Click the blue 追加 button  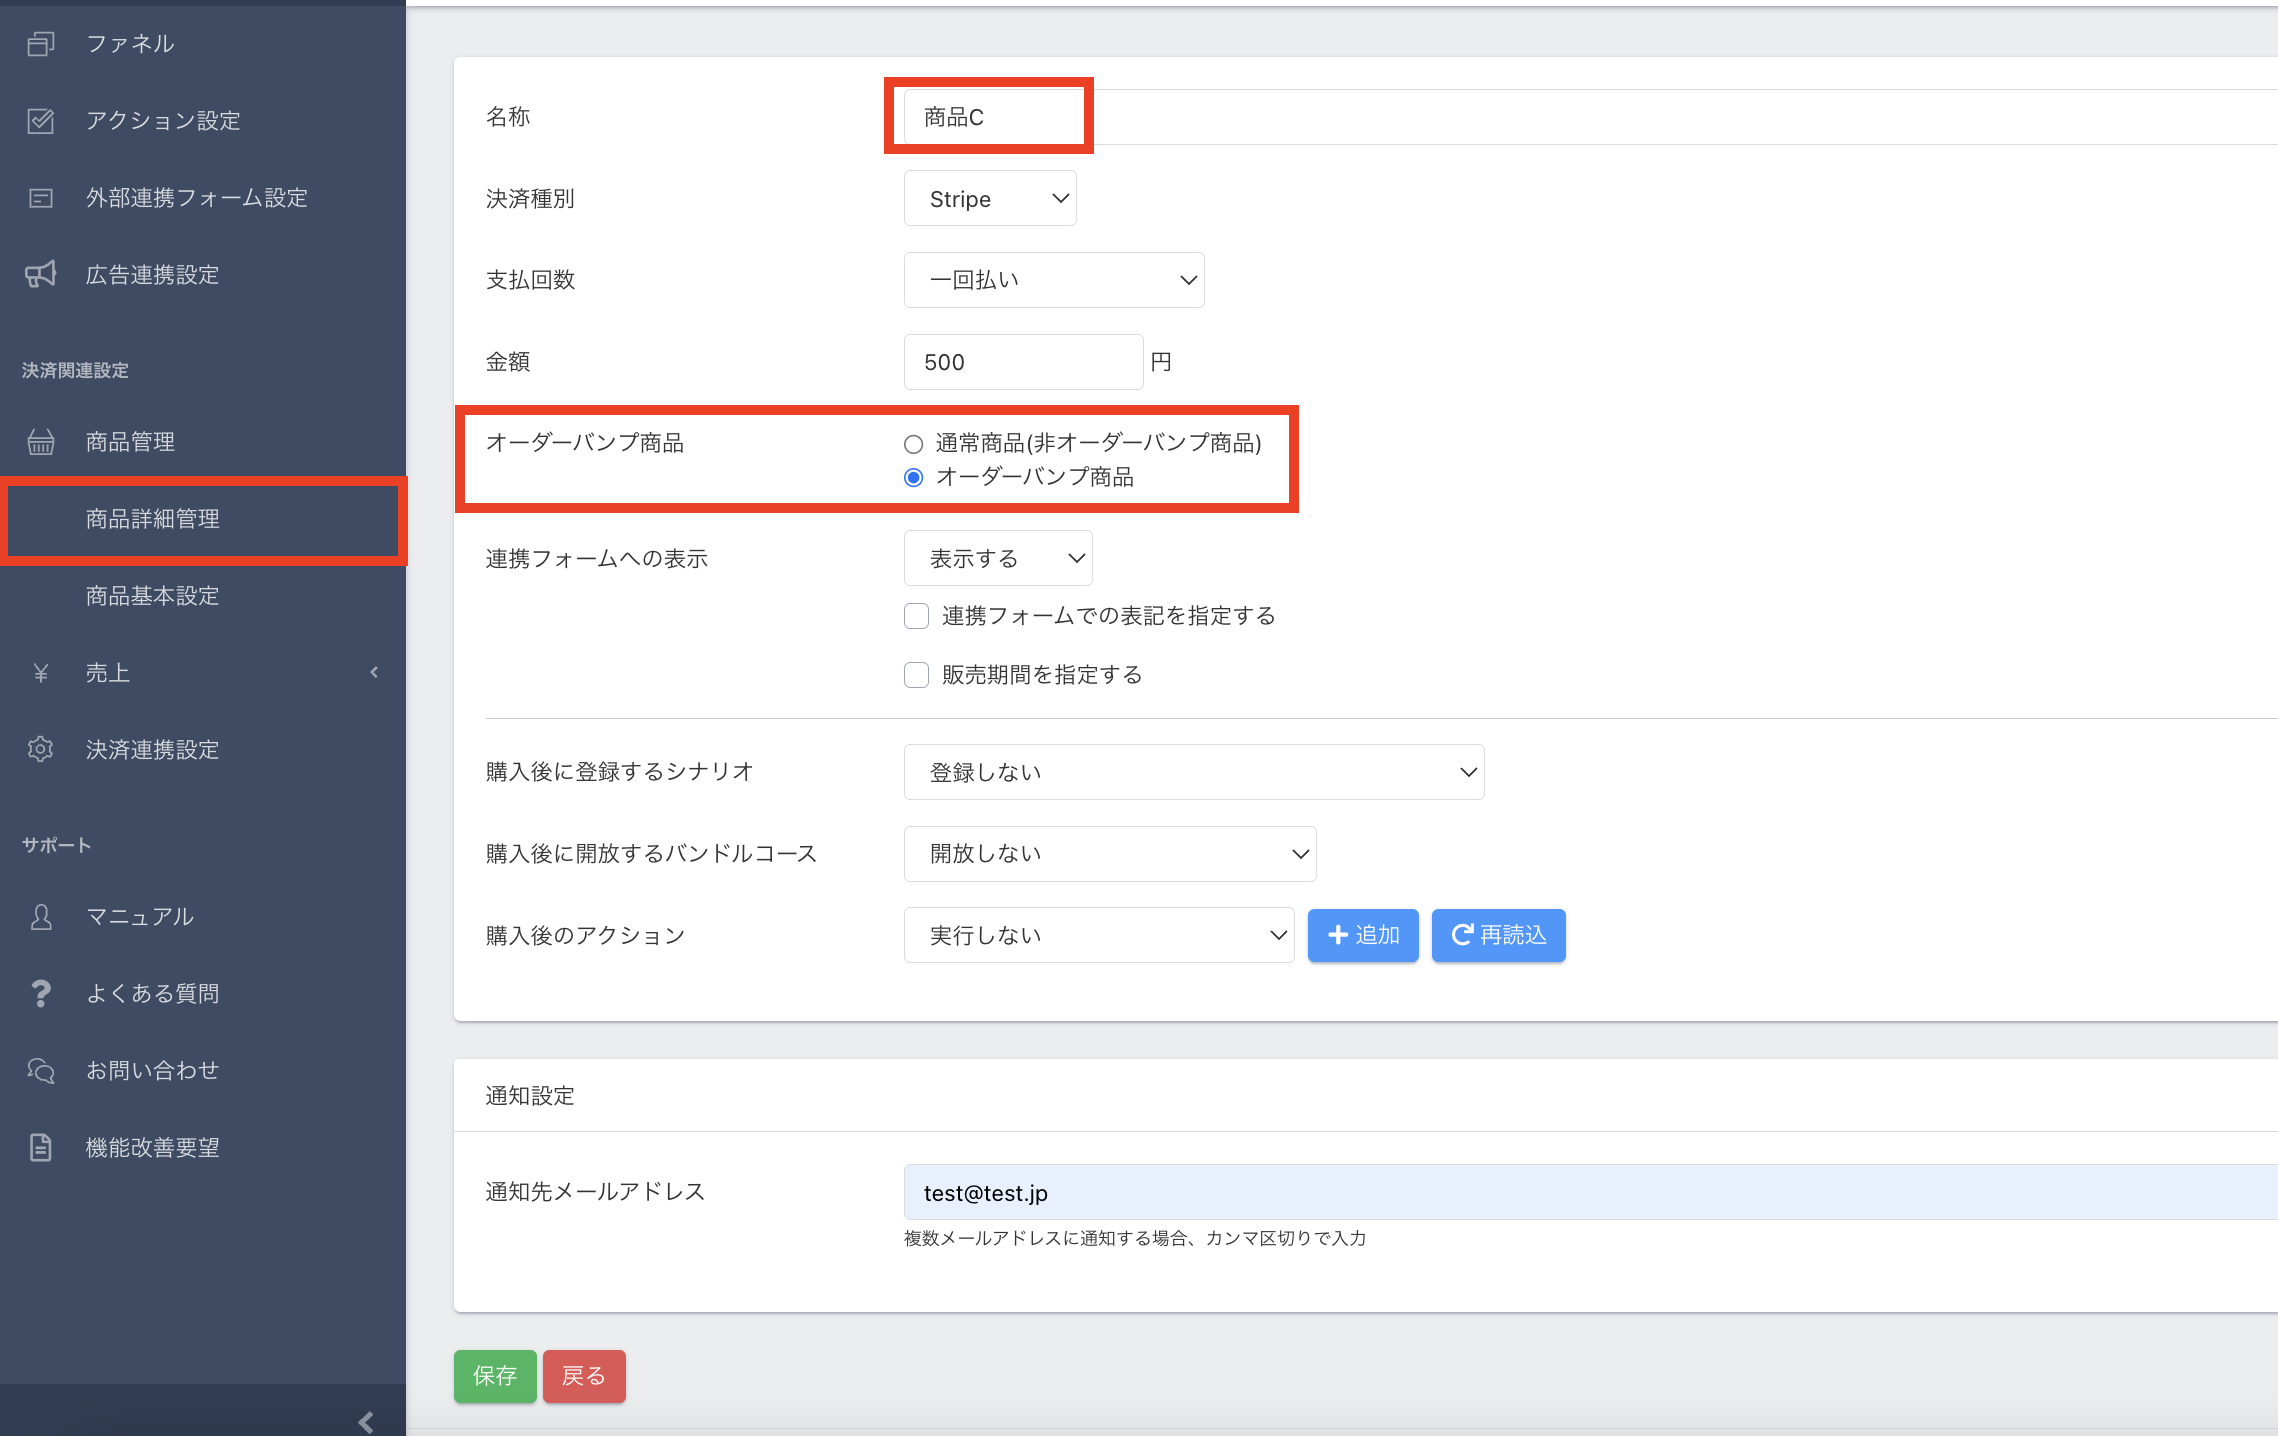pyautogui.click(x=1362, y=935)
